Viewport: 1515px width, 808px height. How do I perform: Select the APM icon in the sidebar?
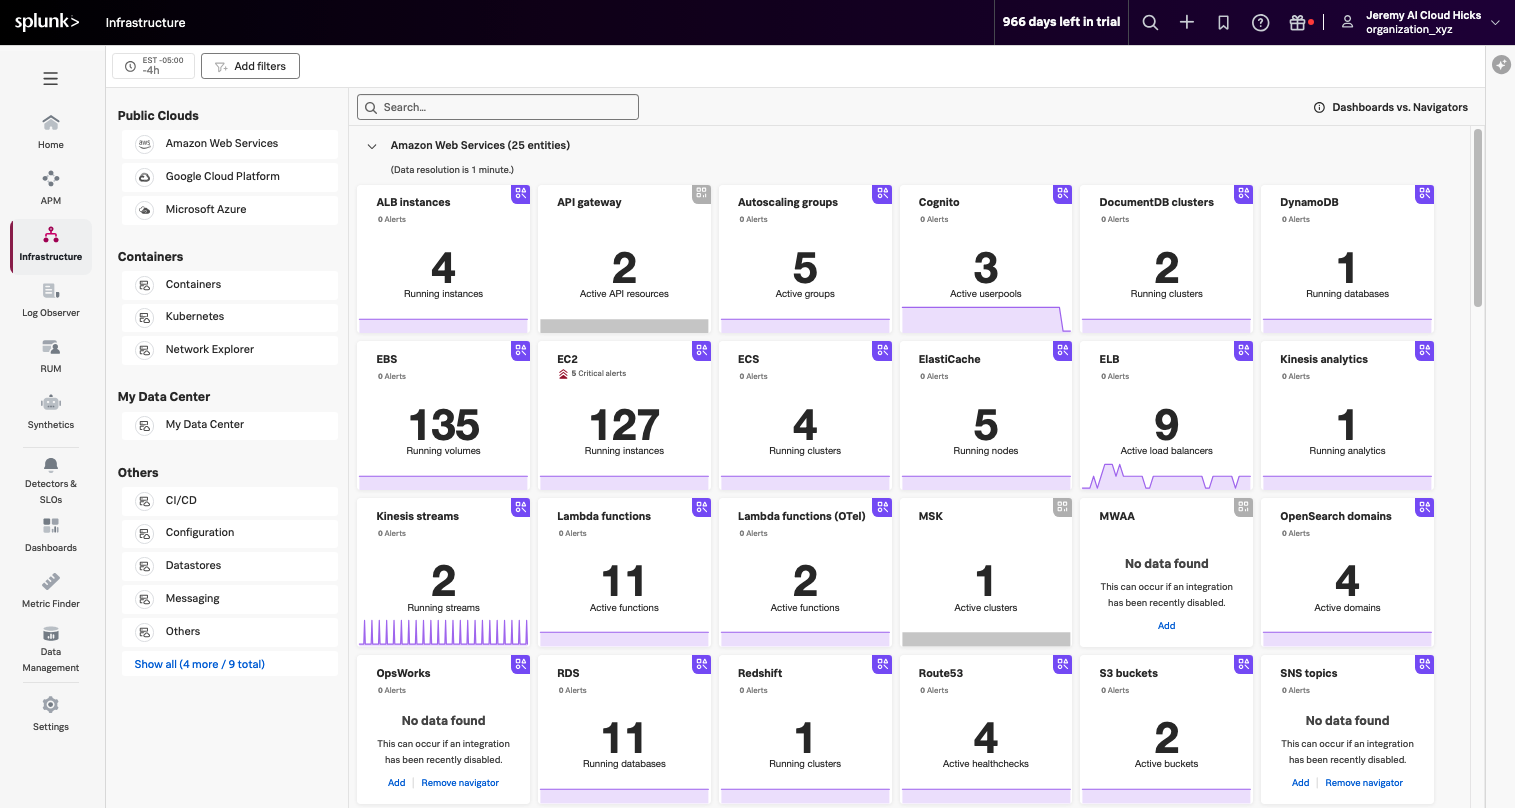50,185
